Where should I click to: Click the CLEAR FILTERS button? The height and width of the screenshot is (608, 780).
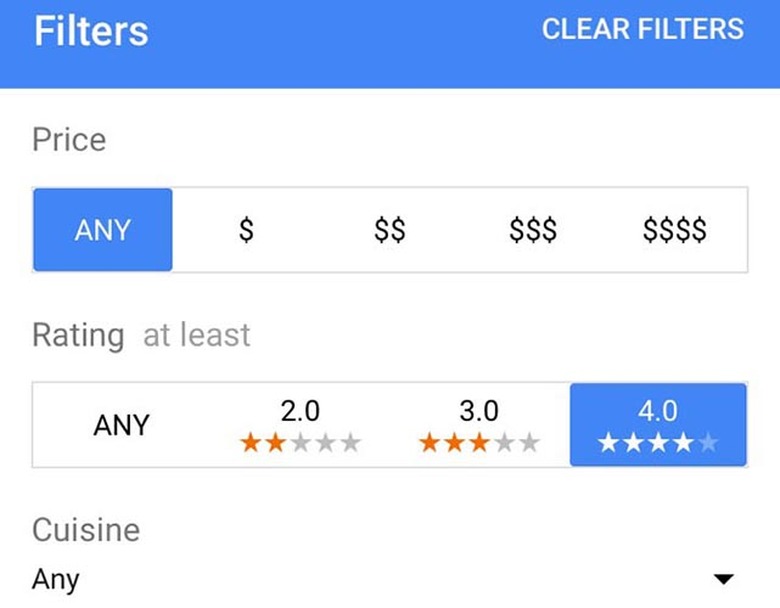click(x=642, y=29)
